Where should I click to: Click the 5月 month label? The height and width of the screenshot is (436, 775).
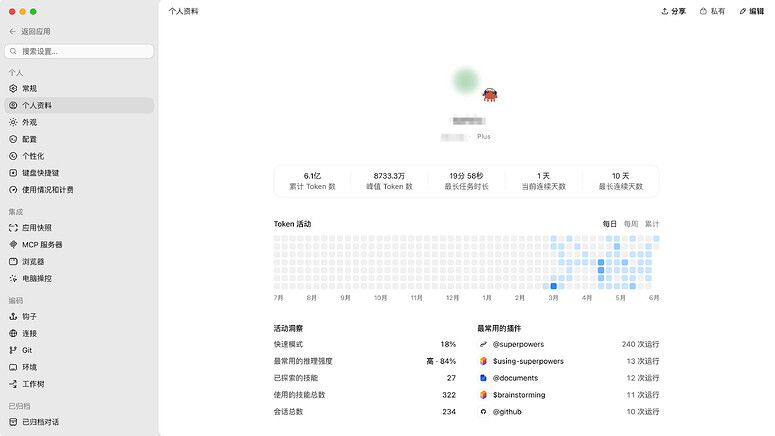click(620, 298)
